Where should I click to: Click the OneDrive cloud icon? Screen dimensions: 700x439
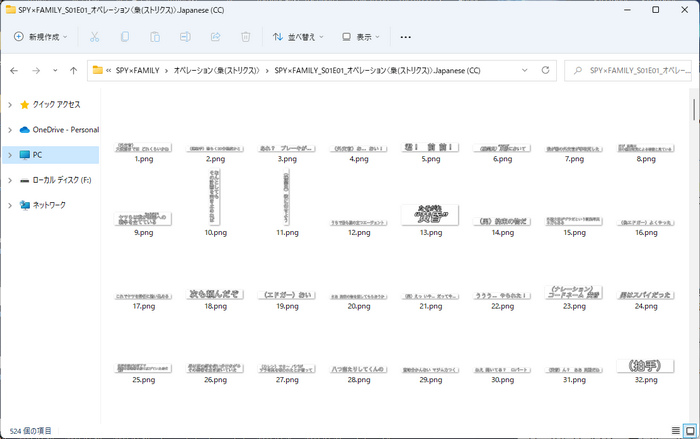25,130
